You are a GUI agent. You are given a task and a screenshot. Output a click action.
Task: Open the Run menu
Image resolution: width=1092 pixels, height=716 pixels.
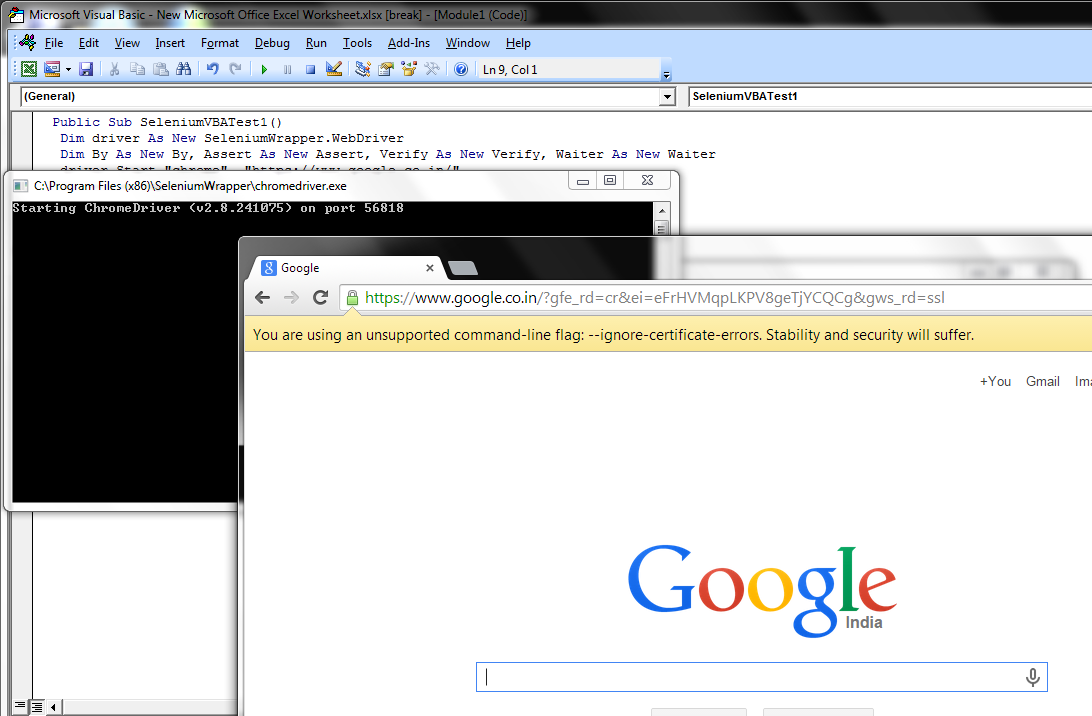316,43
